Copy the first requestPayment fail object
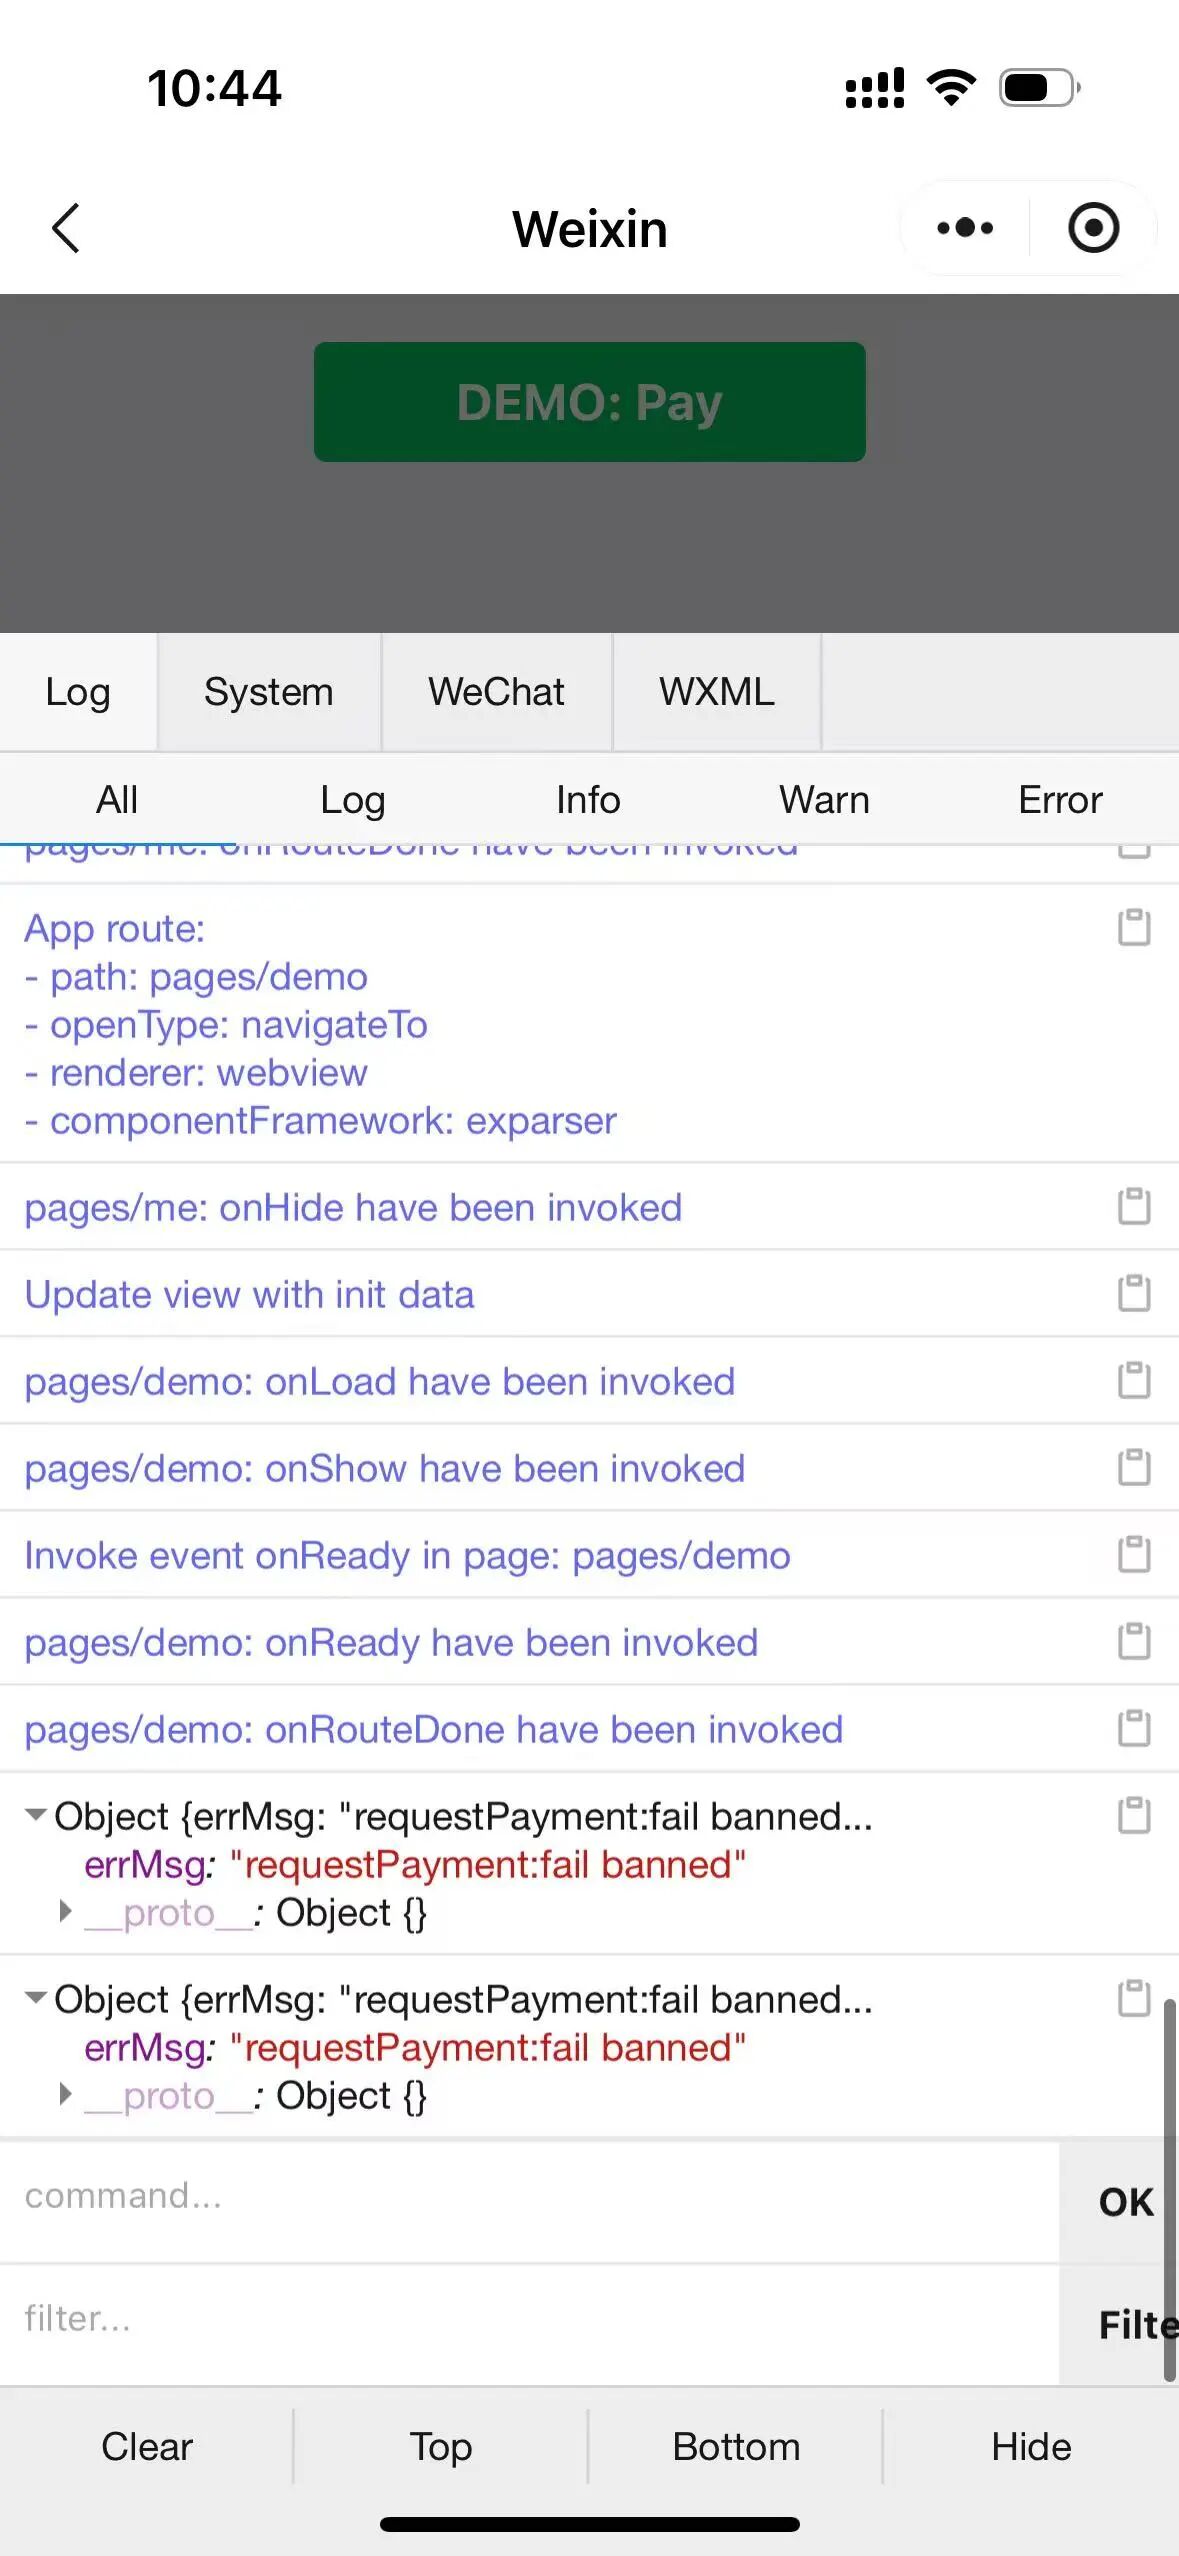 coord(1133,1816)
